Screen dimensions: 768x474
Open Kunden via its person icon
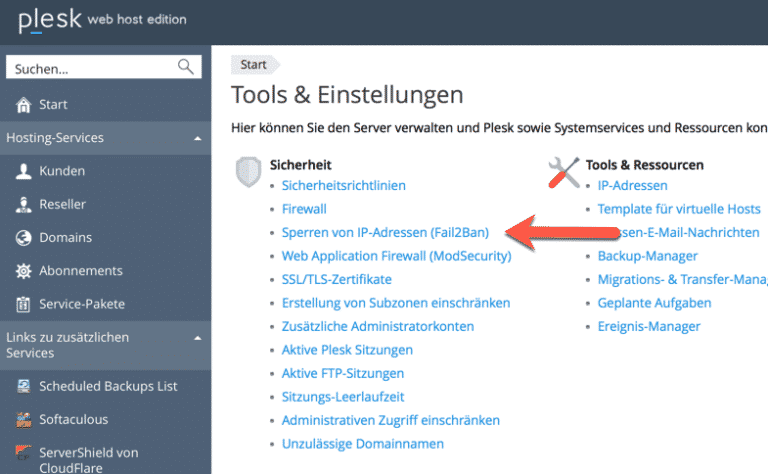(23, 172)
